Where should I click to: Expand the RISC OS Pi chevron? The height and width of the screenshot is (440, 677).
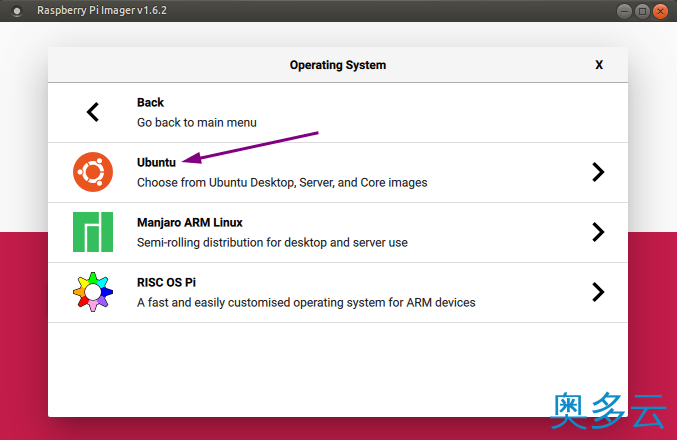pyautogui.click(x=598, y=292)
